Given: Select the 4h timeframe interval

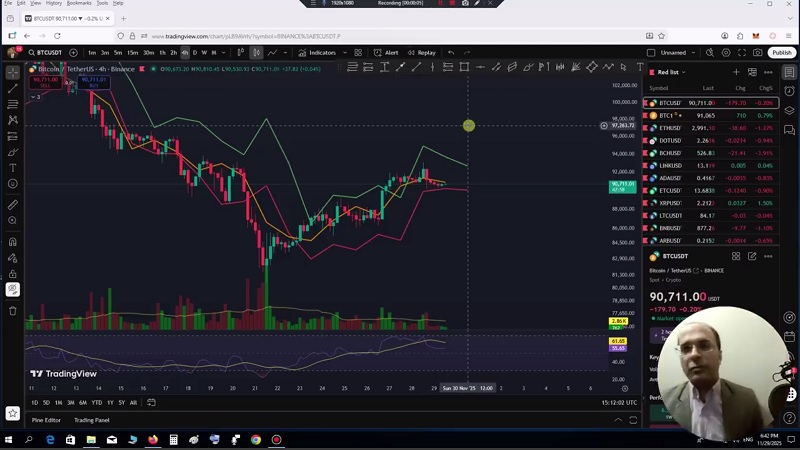Looking at the screenshot, I should point(184,52).
